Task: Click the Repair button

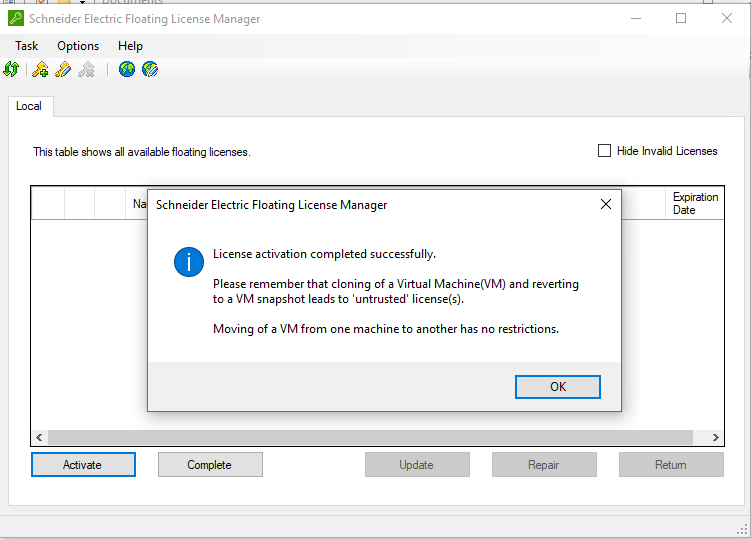Action: click(x=544, y=465)
